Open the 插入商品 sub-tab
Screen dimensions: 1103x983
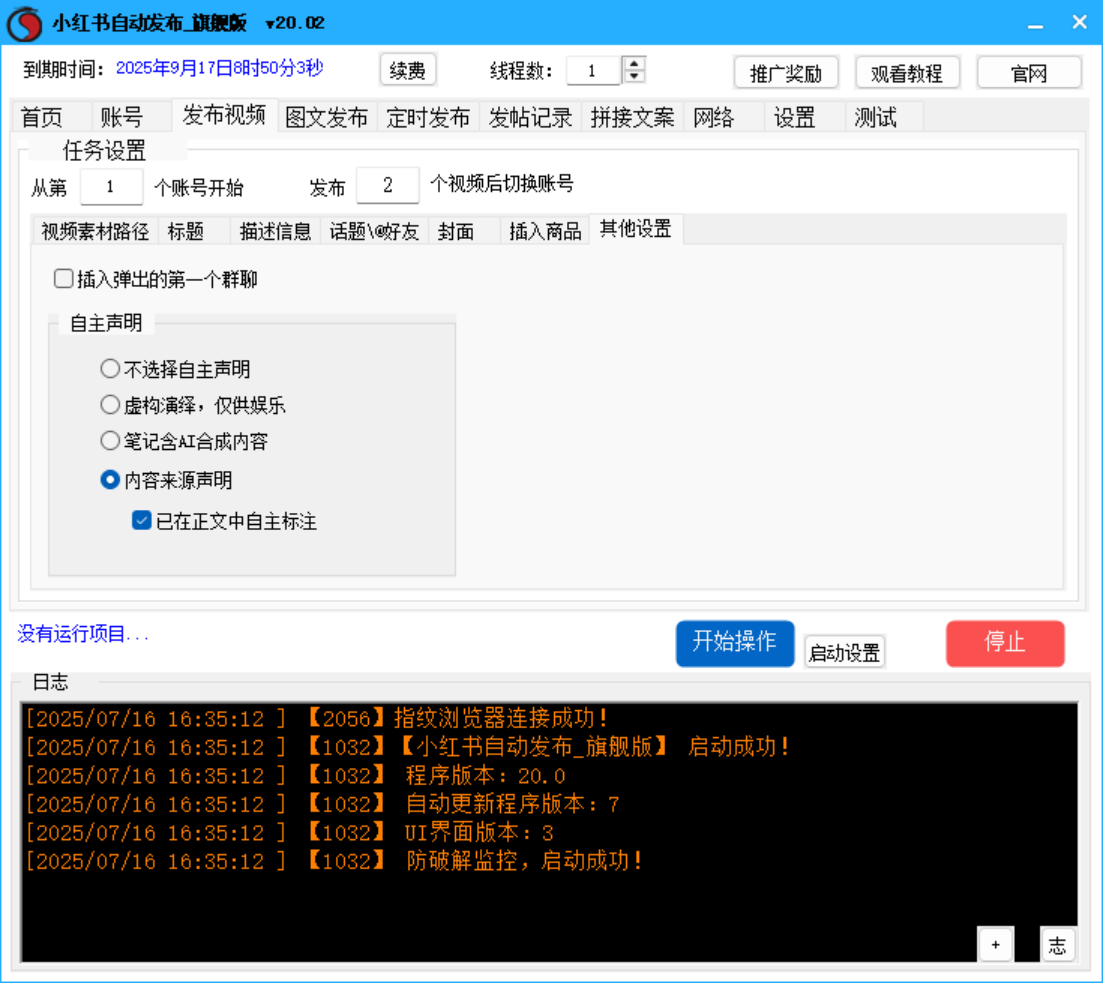coord(545,231)
